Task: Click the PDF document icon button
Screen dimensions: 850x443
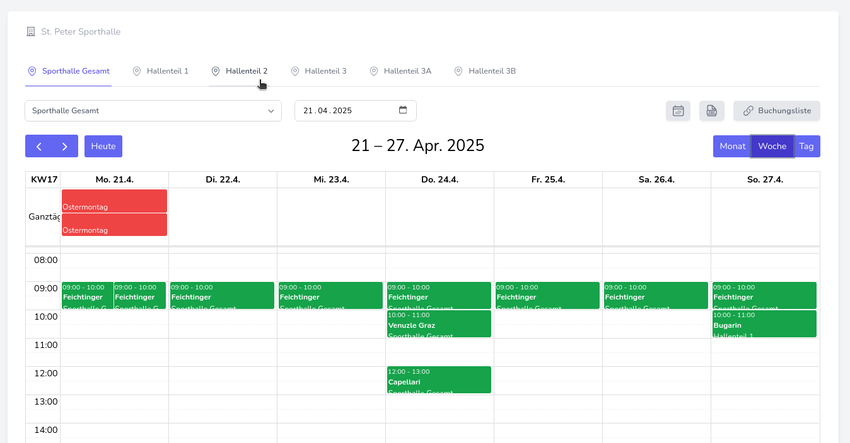Action: 711,111
